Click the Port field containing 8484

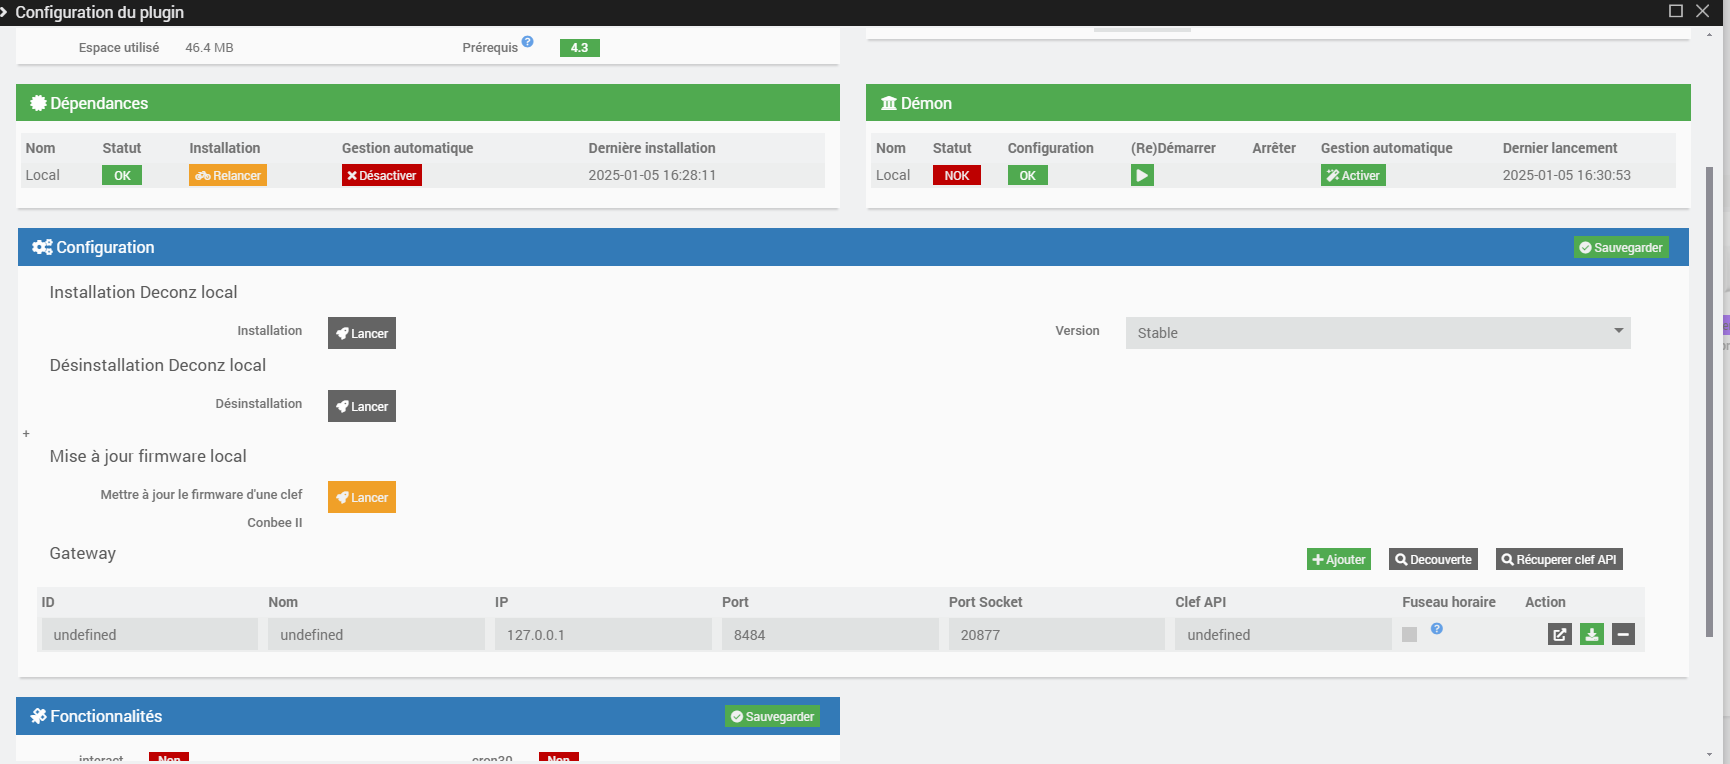coord(830,634)
